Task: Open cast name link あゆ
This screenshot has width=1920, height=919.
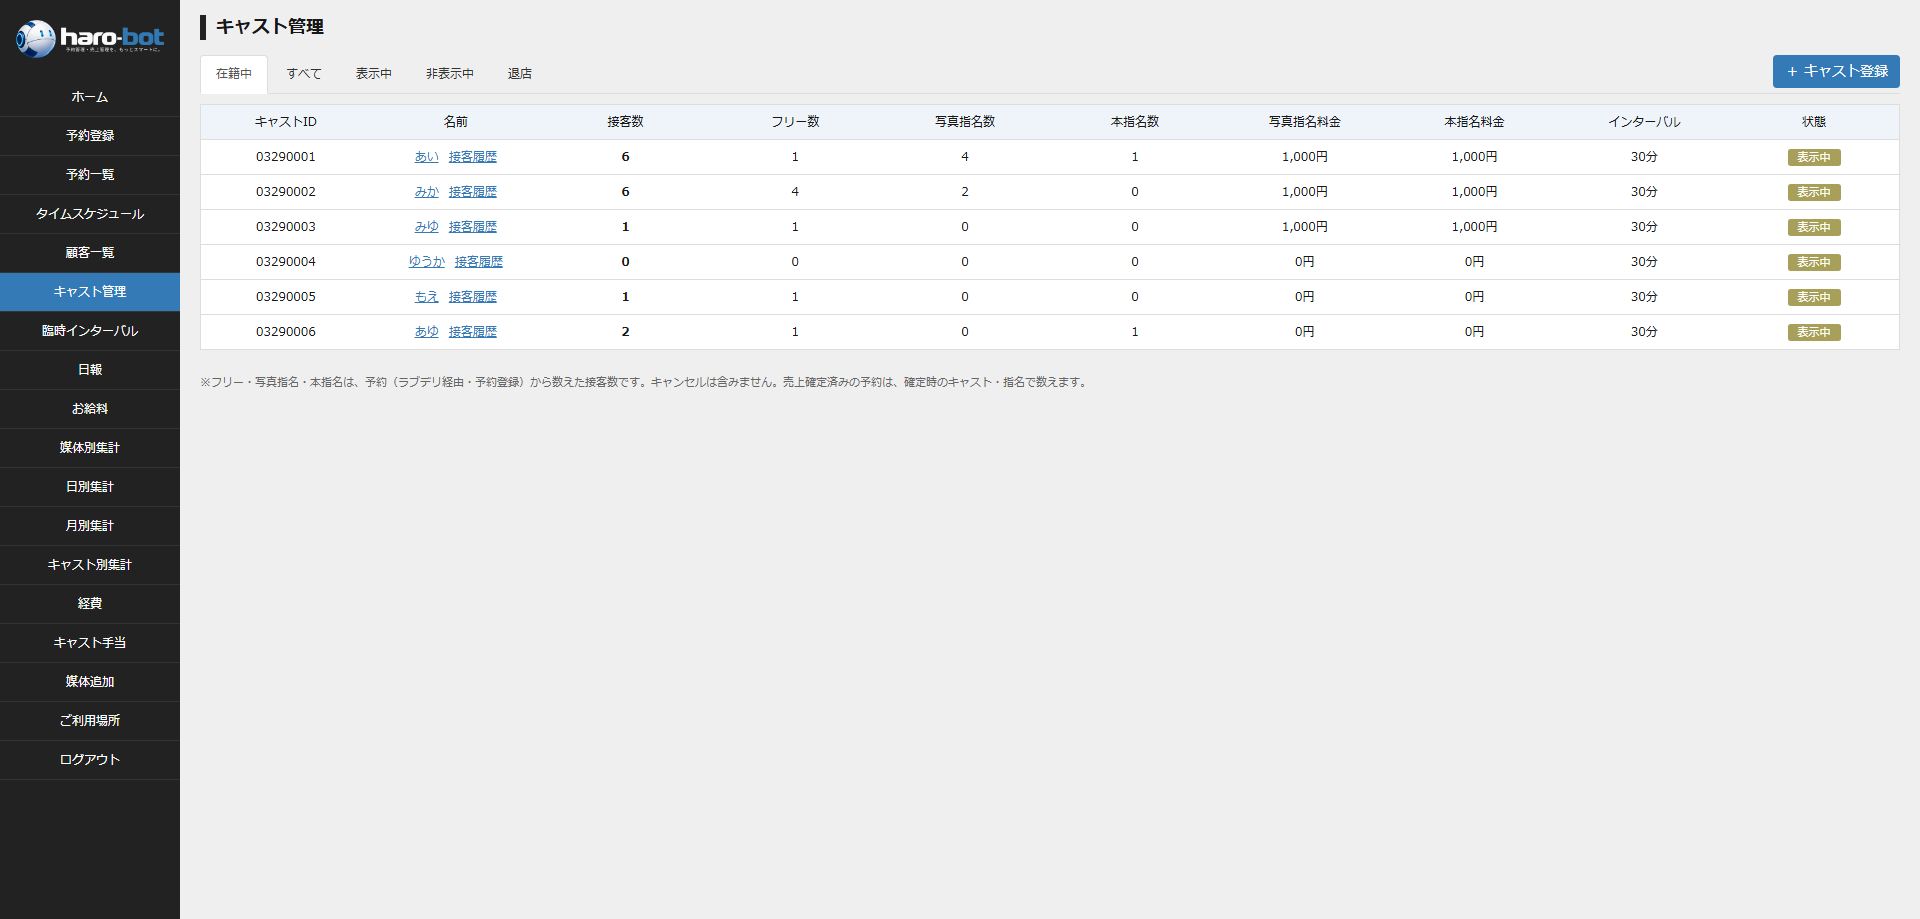Action: click(427, 332)
